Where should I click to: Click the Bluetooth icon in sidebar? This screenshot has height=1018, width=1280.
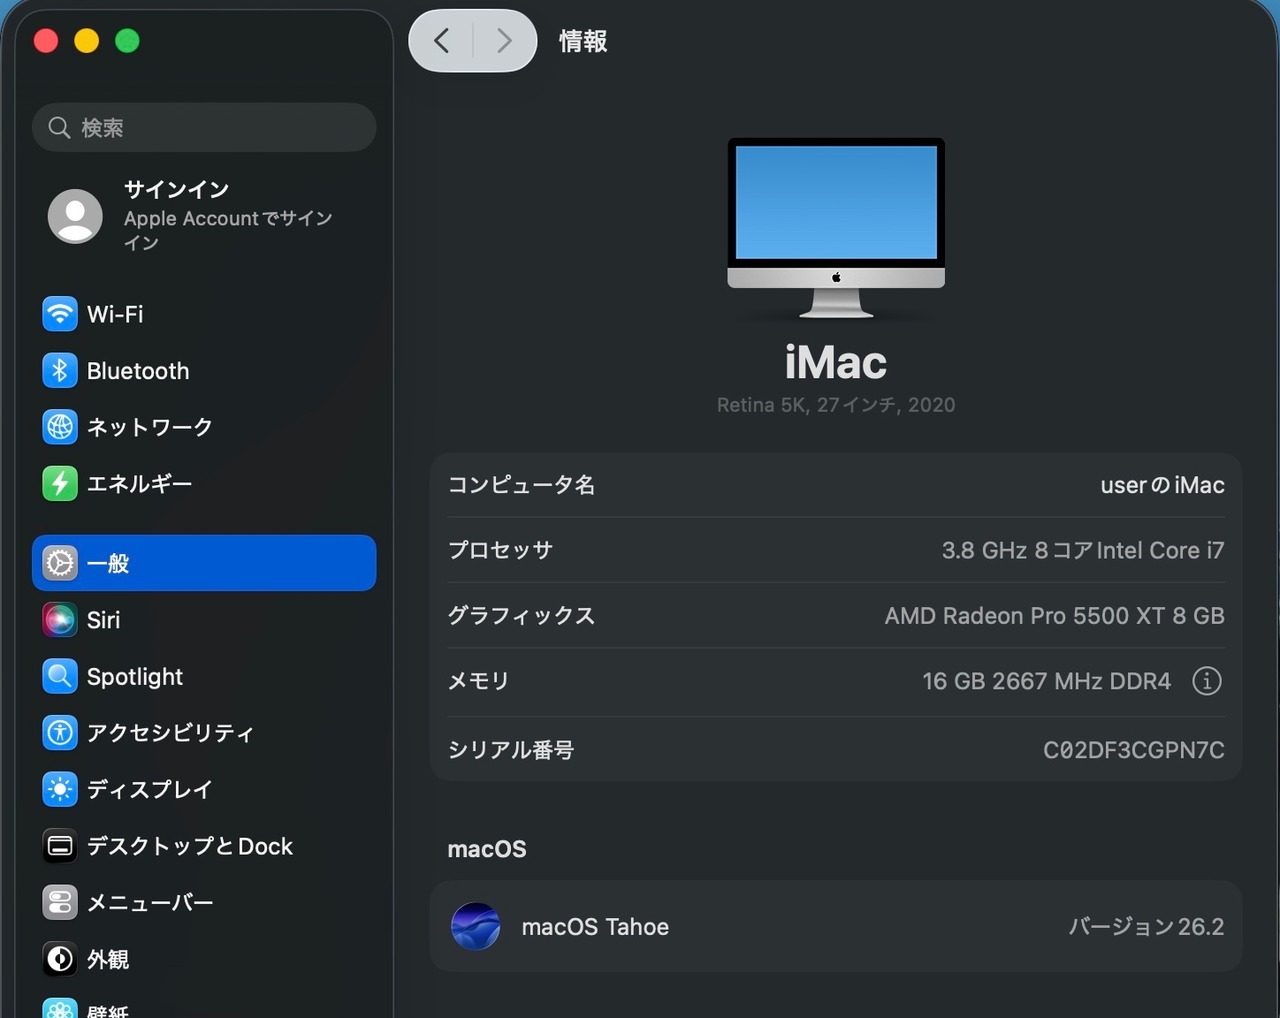[x=60, y=371]
